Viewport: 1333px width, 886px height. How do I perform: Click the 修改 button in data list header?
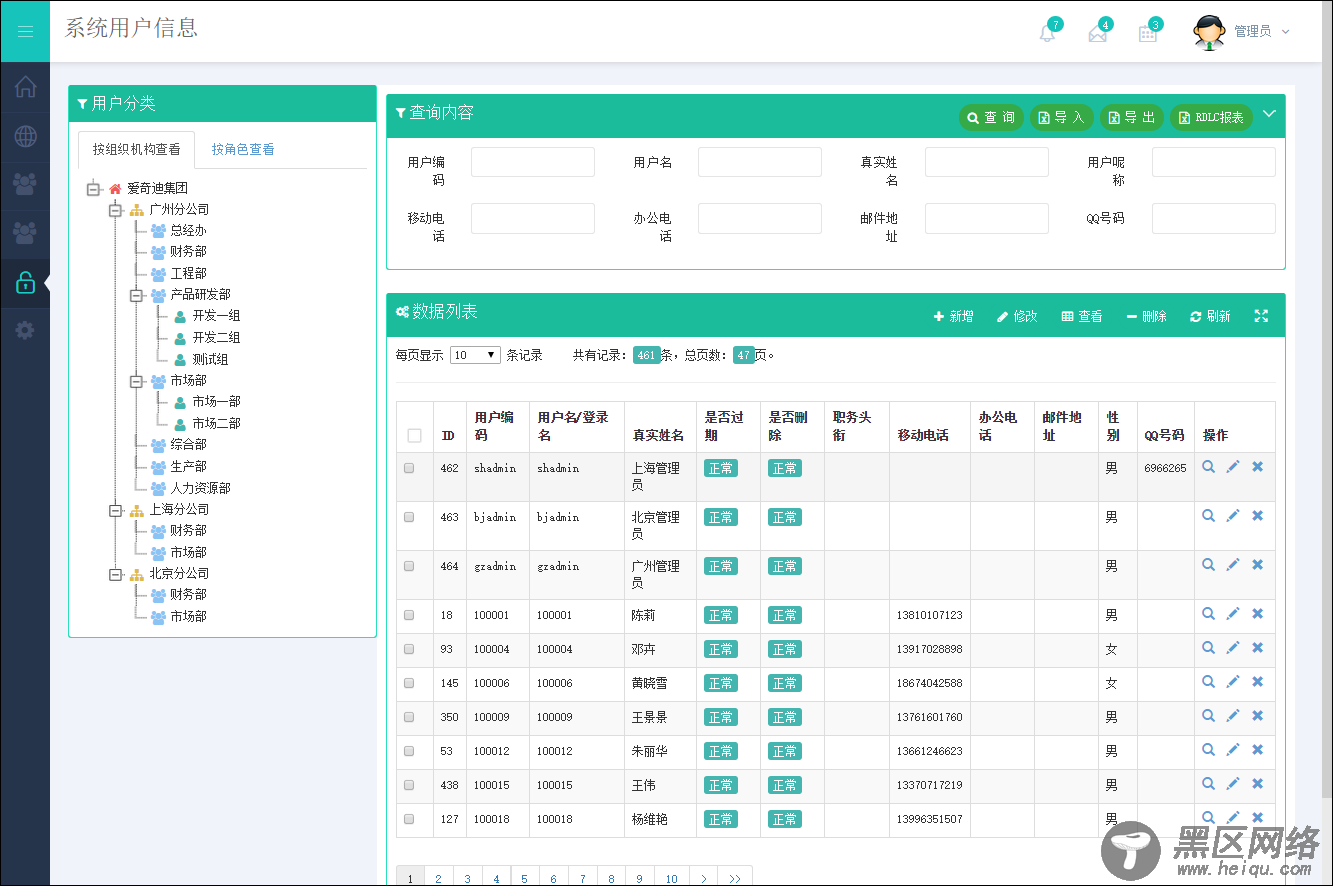tap(1017, 316)
